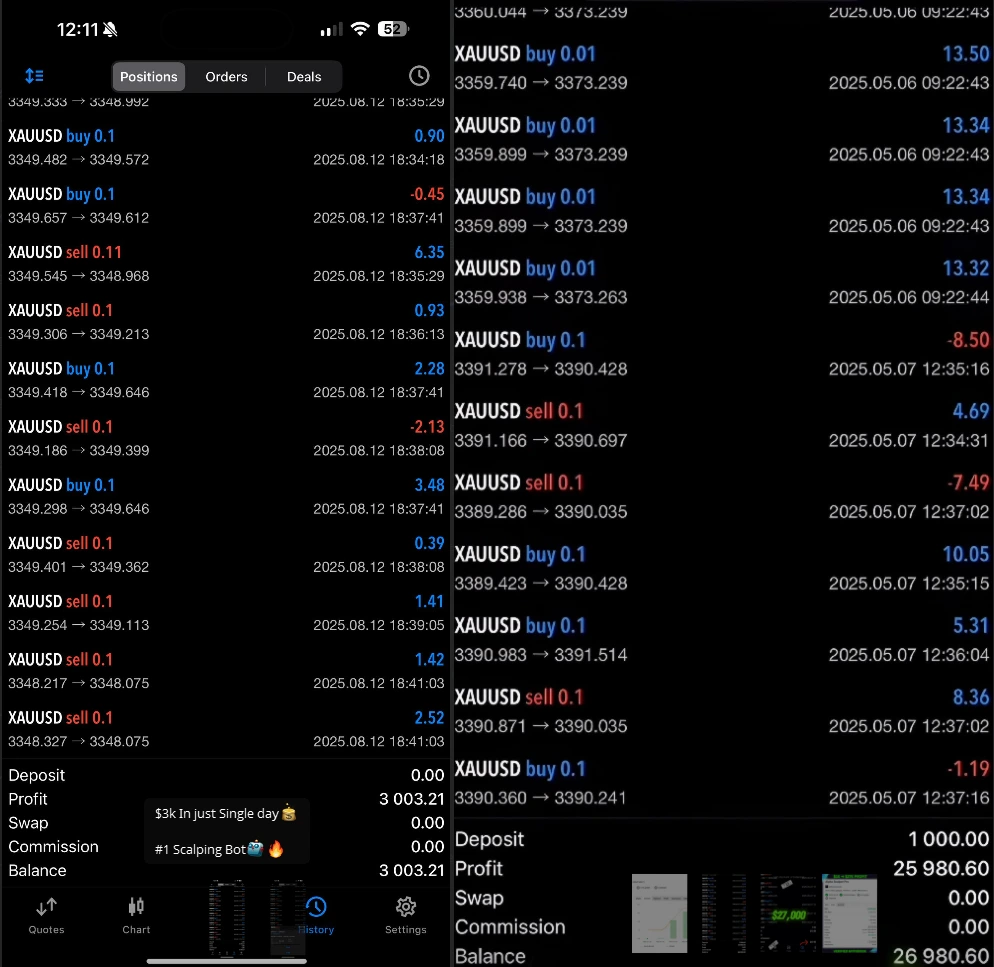Open the $27,000 thumbnail image
Viewport: 994px width, 967px height.
tap(788, 913)
